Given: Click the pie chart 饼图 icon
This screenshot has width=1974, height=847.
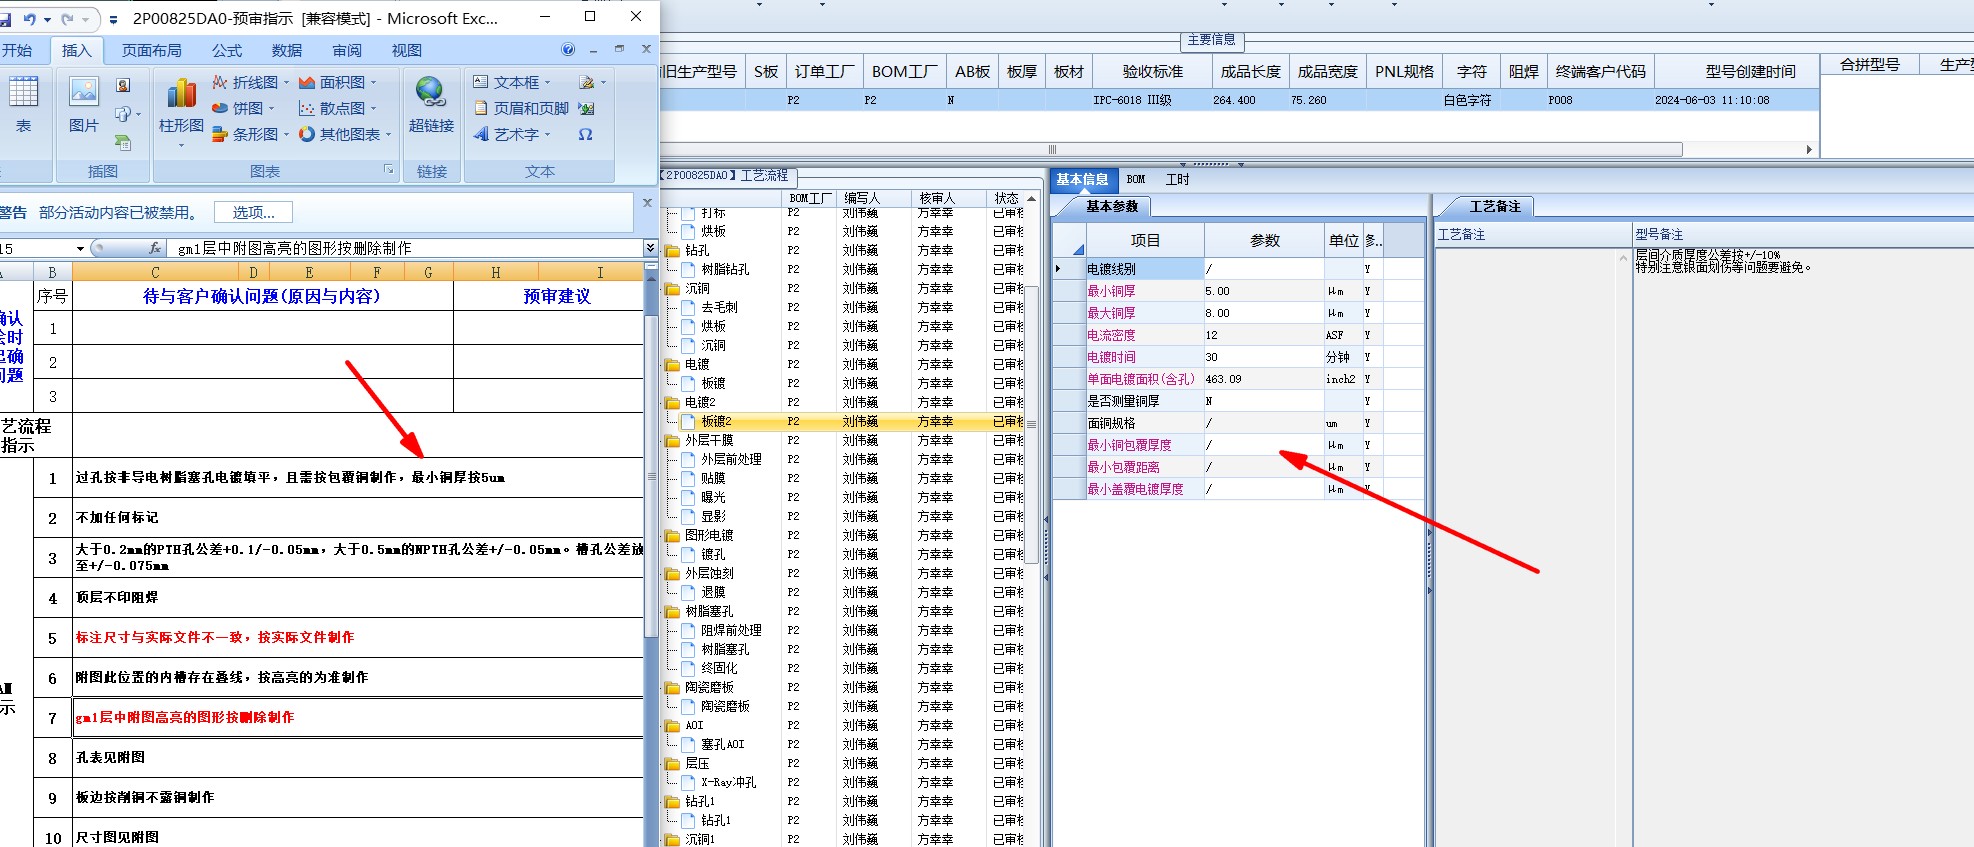Looking at the screenshot, I should (x=220, y=108).
